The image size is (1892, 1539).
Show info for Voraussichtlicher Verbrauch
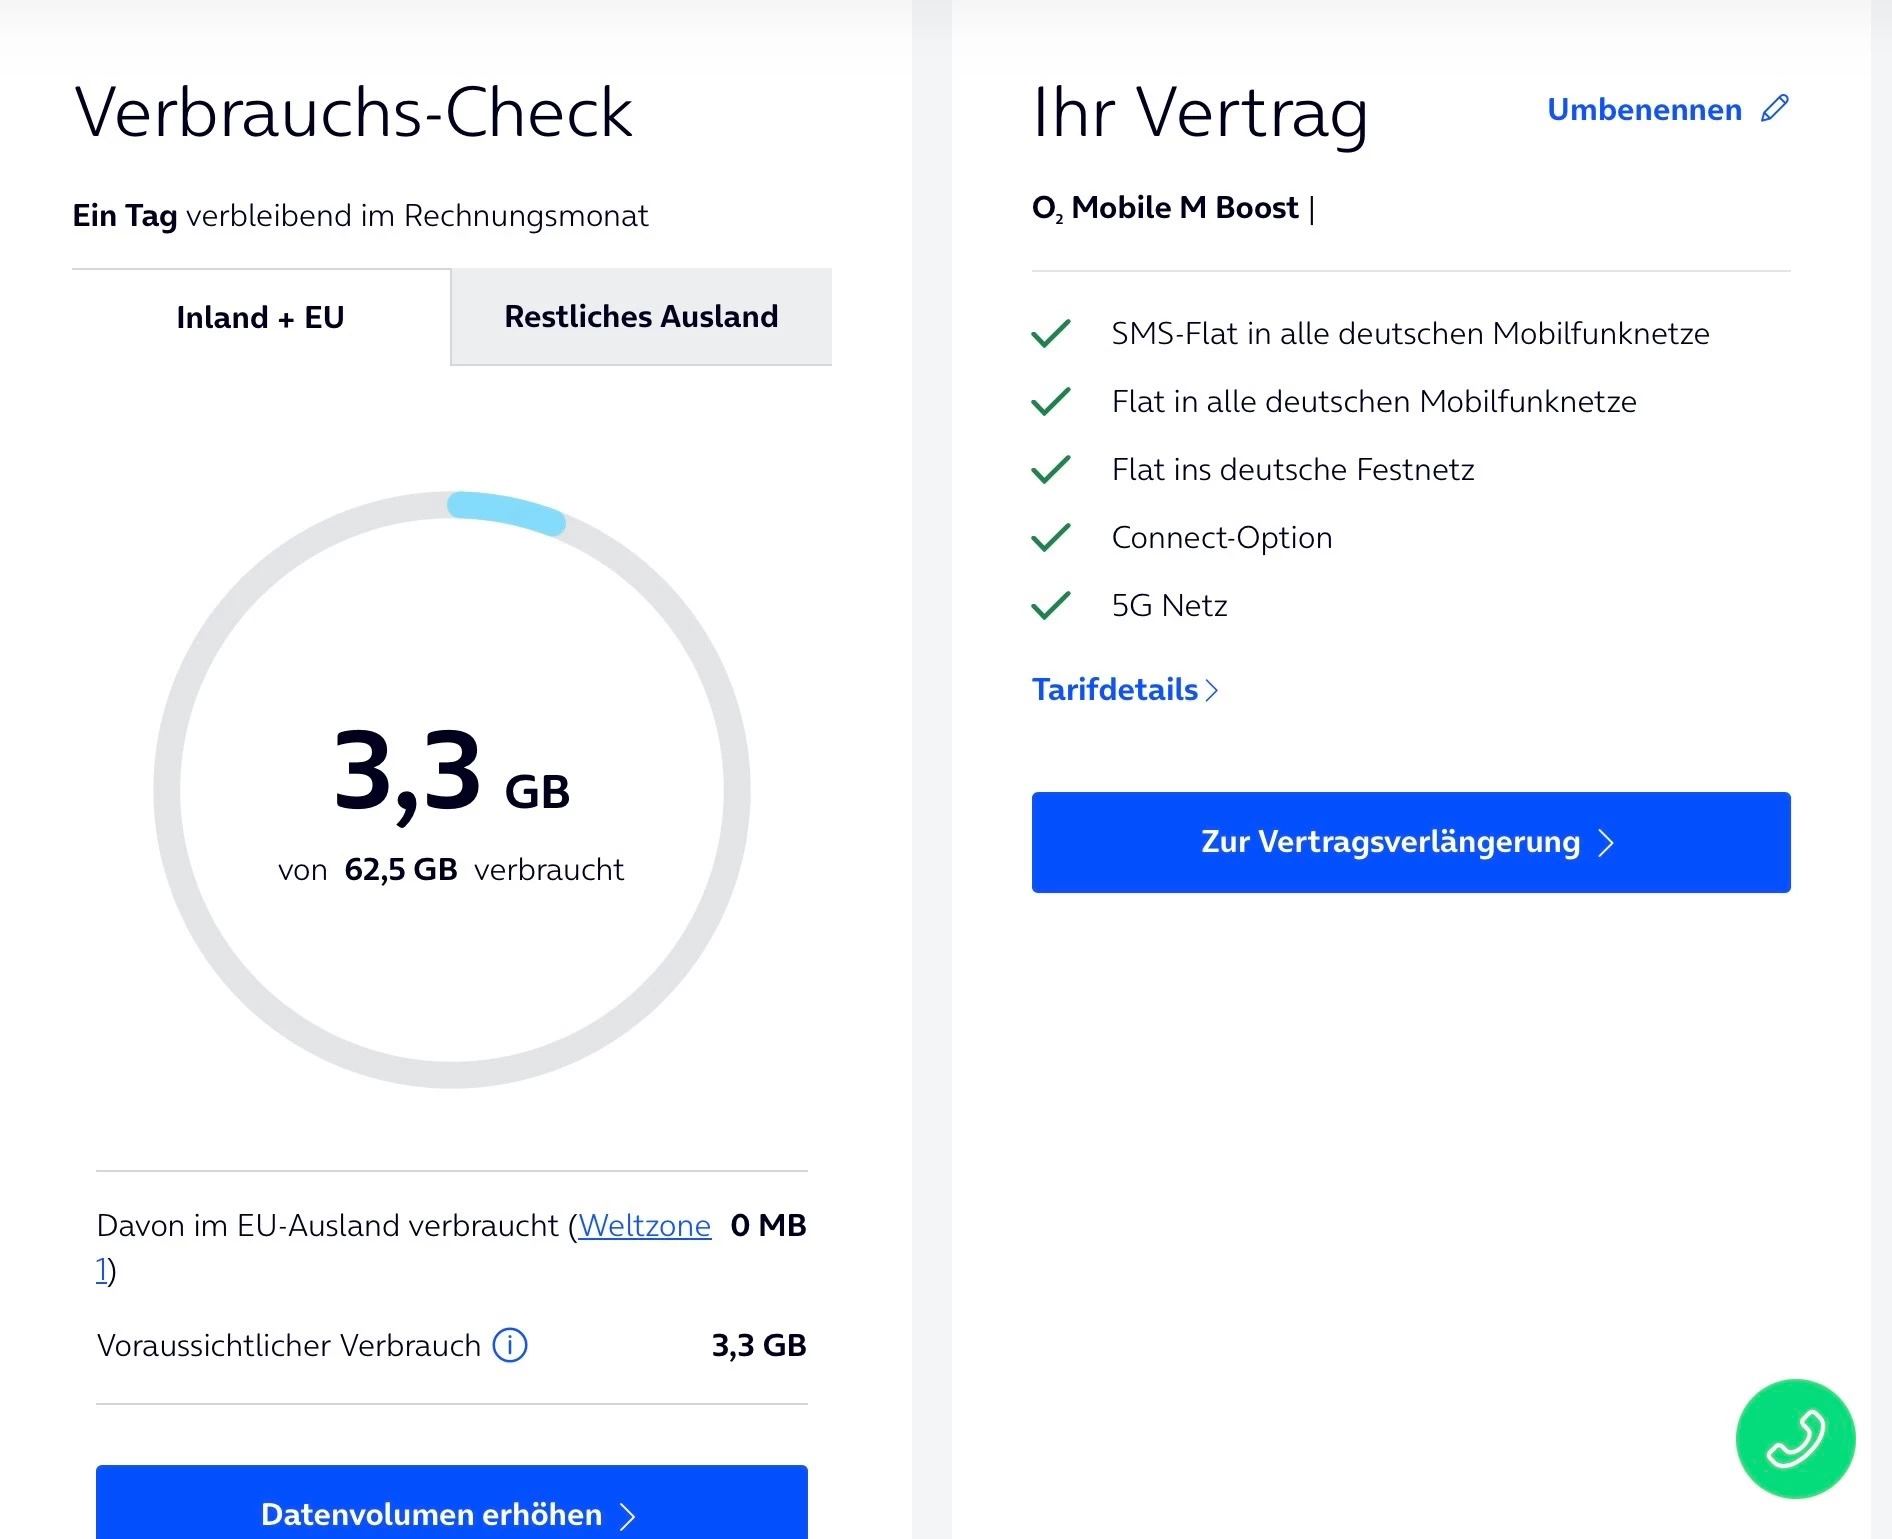(510, 1345)
